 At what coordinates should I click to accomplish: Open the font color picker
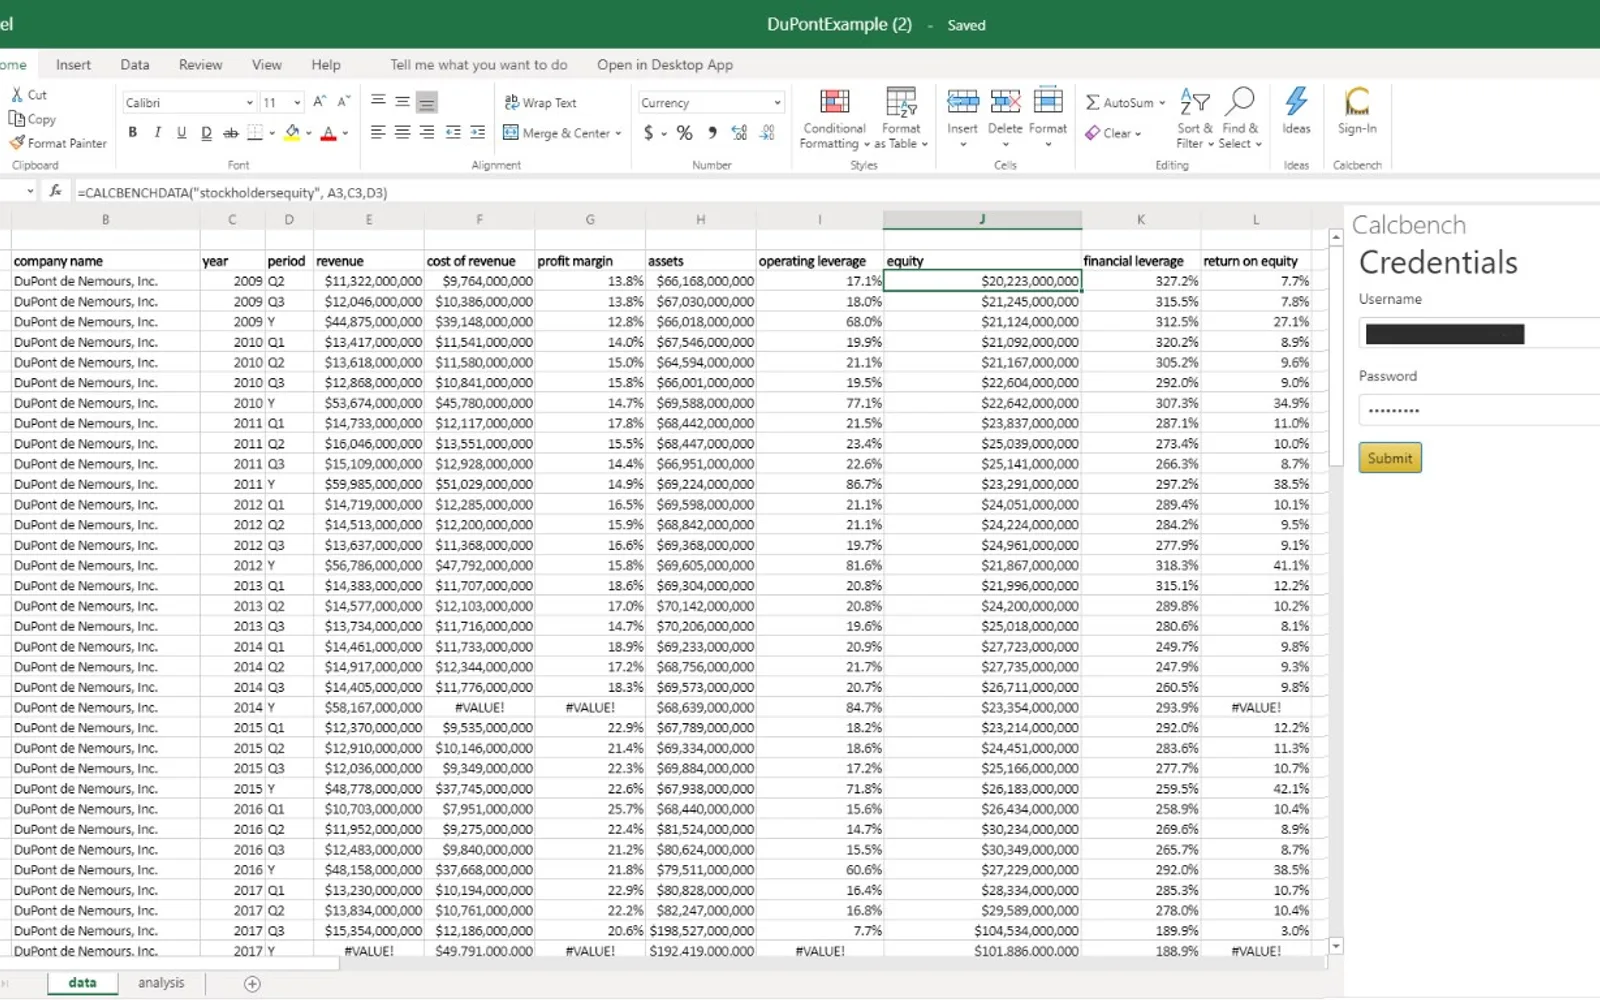tap(345, 133)
